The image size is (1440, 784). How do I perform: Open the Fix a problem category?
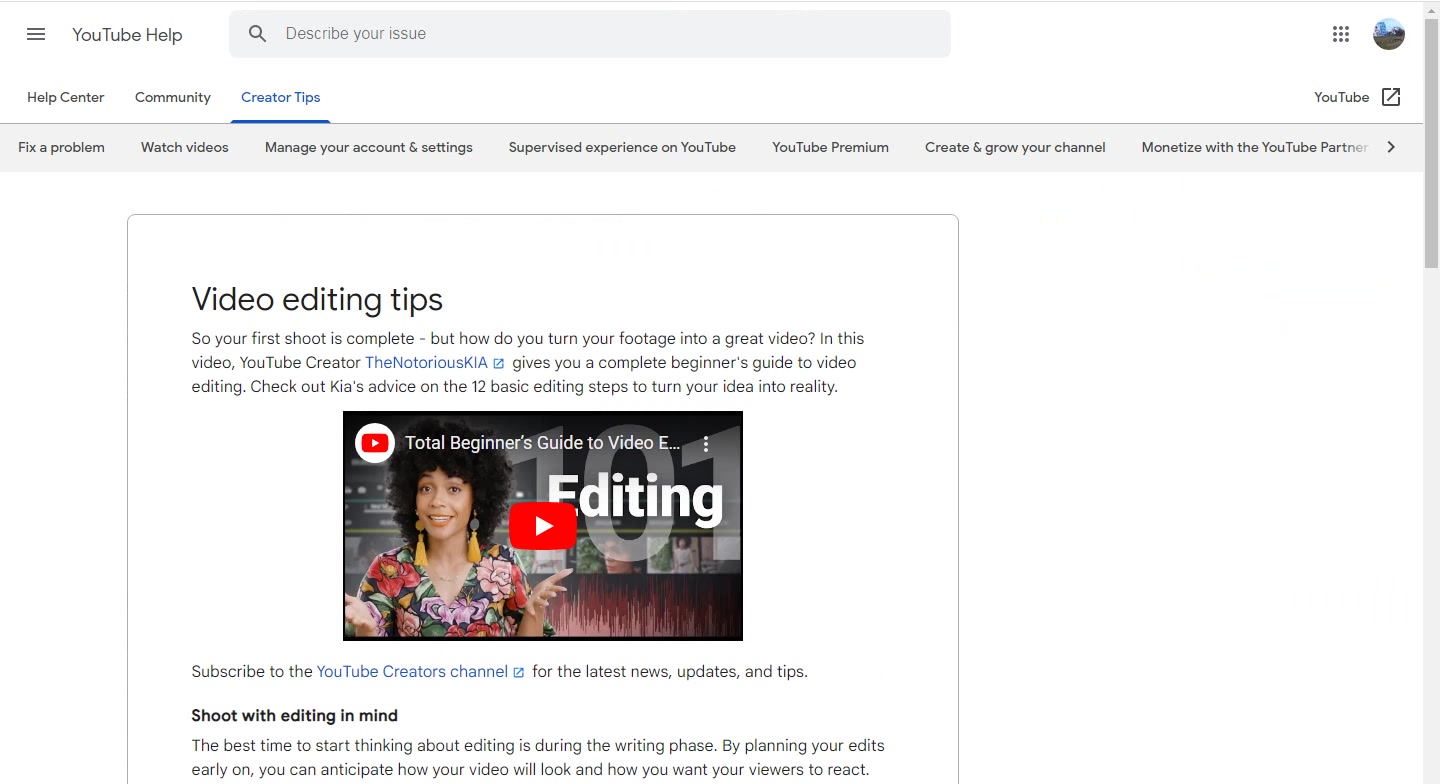pyautogui.click(x=61, y=147)
